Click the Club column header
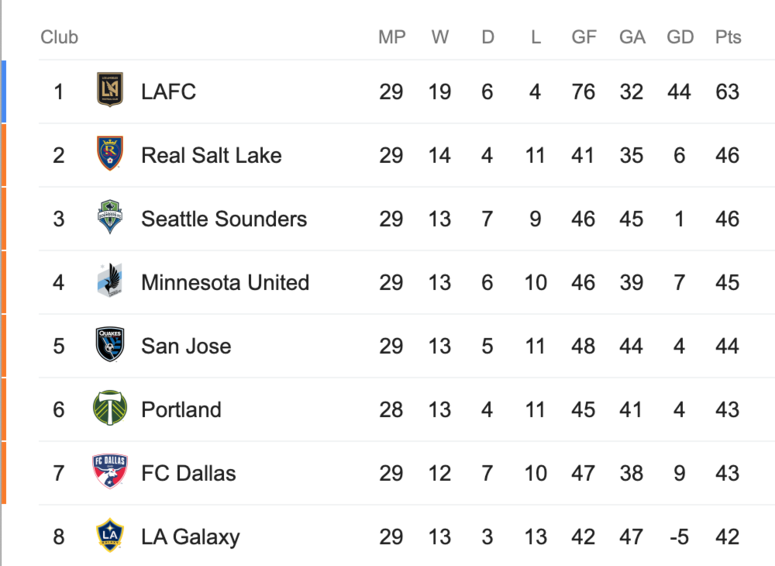775x566 pixels. [x=59, y=37]
